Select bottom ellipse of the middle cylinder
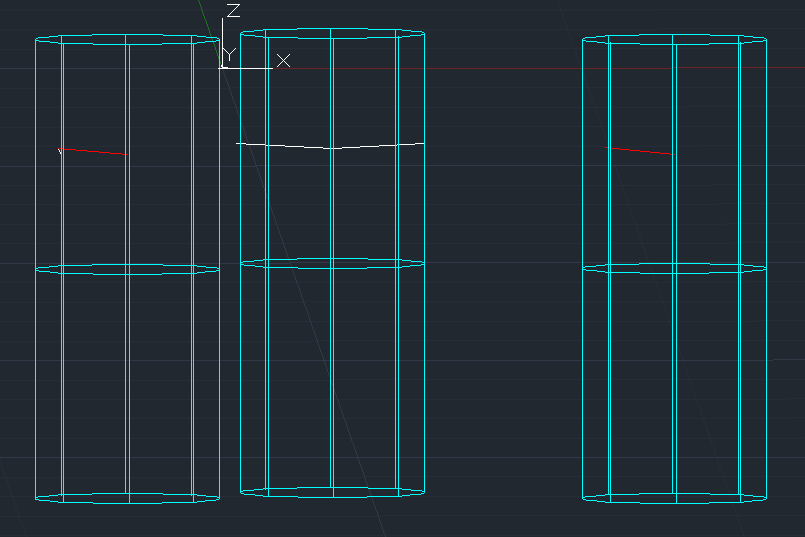The height and width of the screenshot is (537, 805). point(332,492)
